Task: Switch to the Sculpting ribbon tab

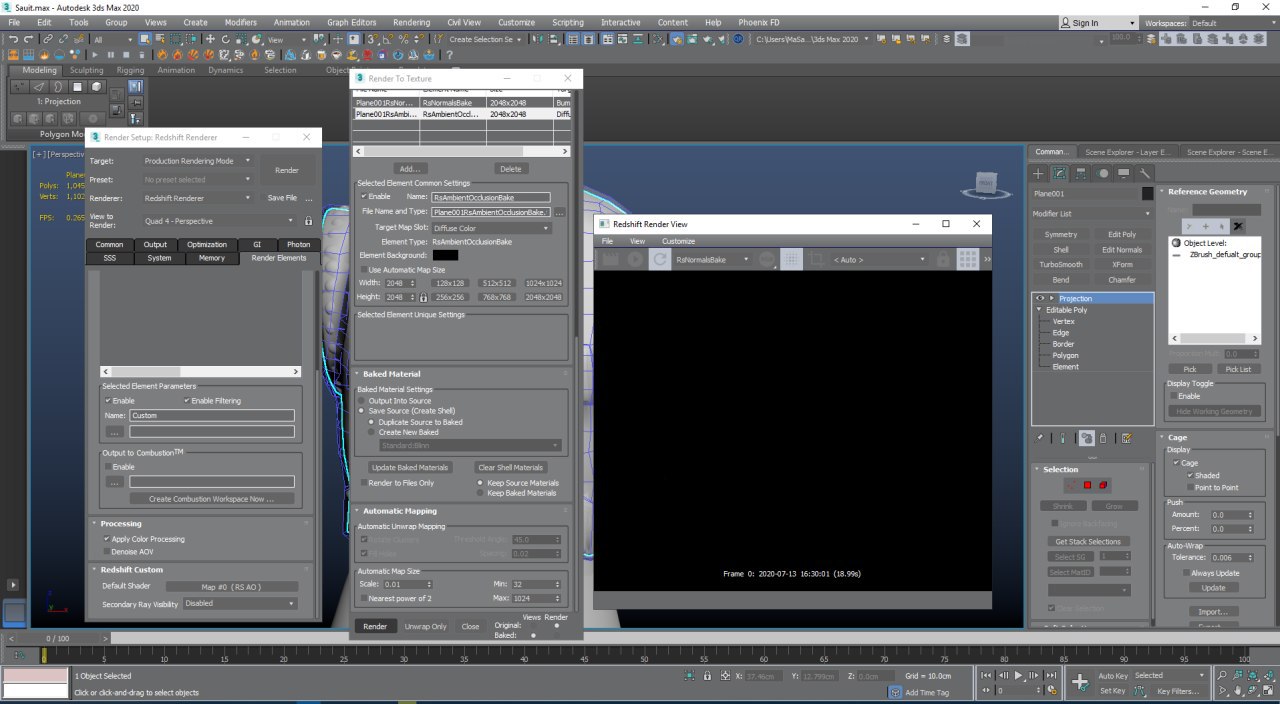Action: point(86,70)
